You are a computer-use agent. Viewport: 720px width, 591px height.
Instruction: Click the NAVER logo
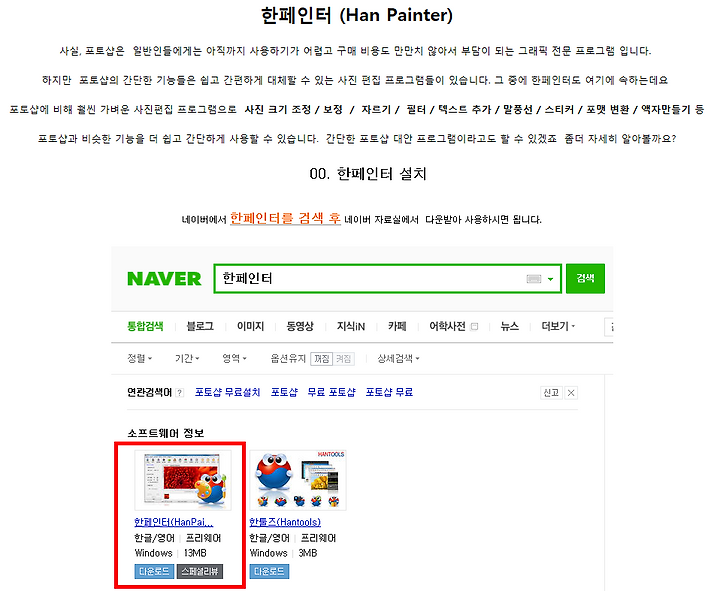click(x=164, y=279)
